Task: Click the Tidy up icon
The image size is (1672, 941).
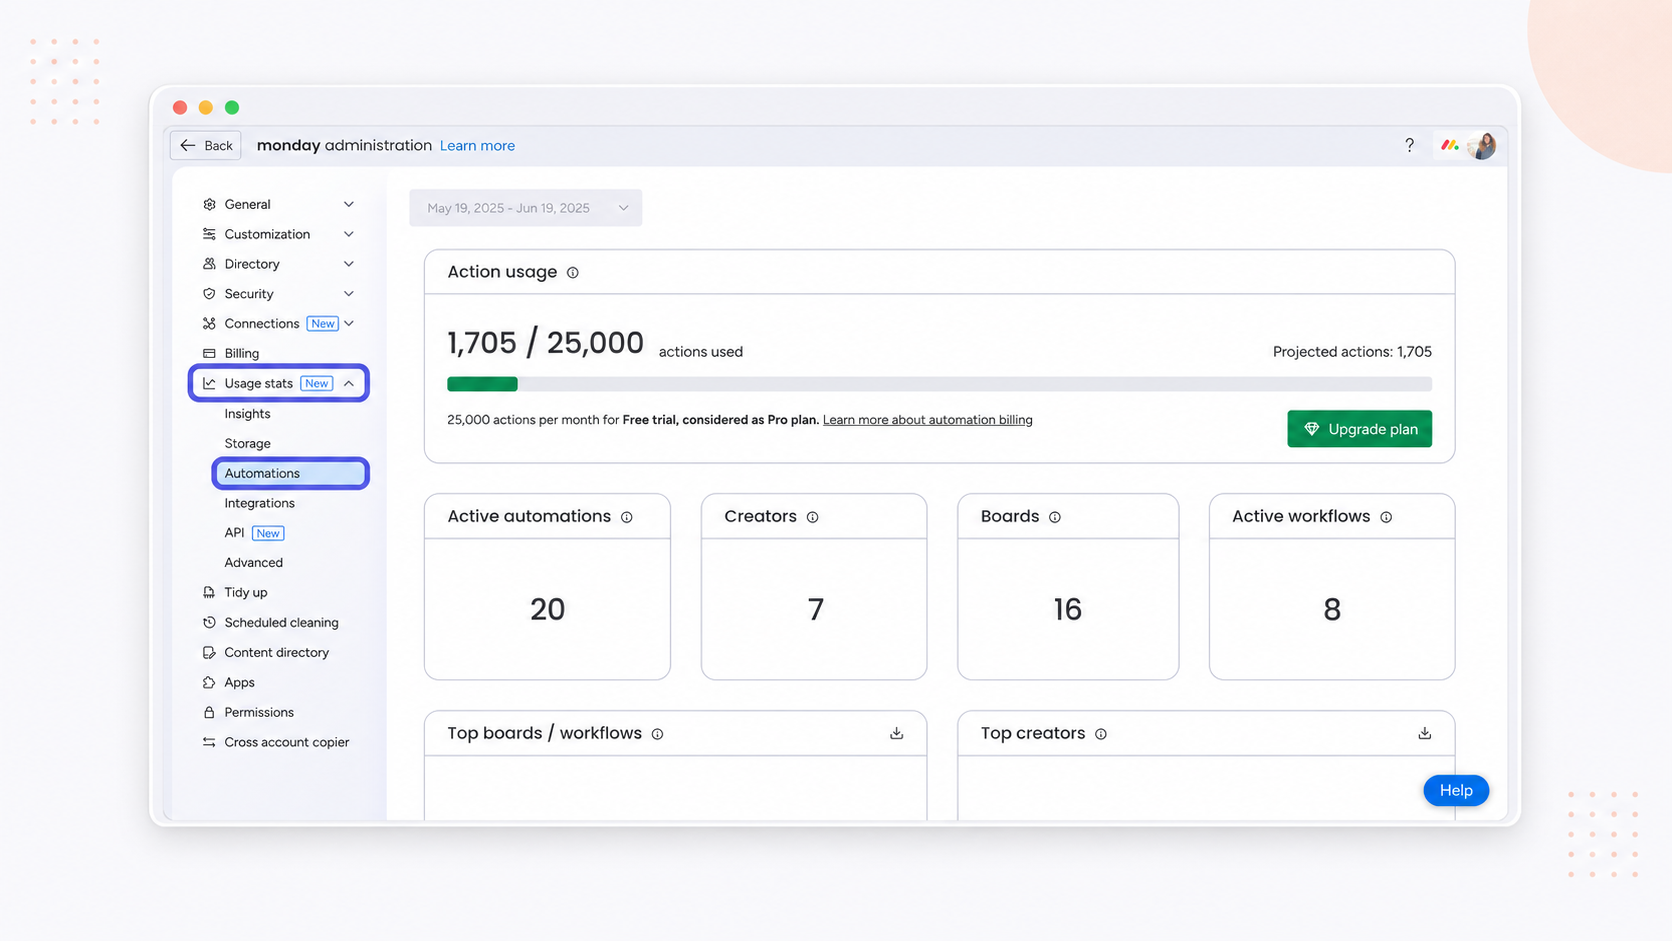Action: point(209,593)
